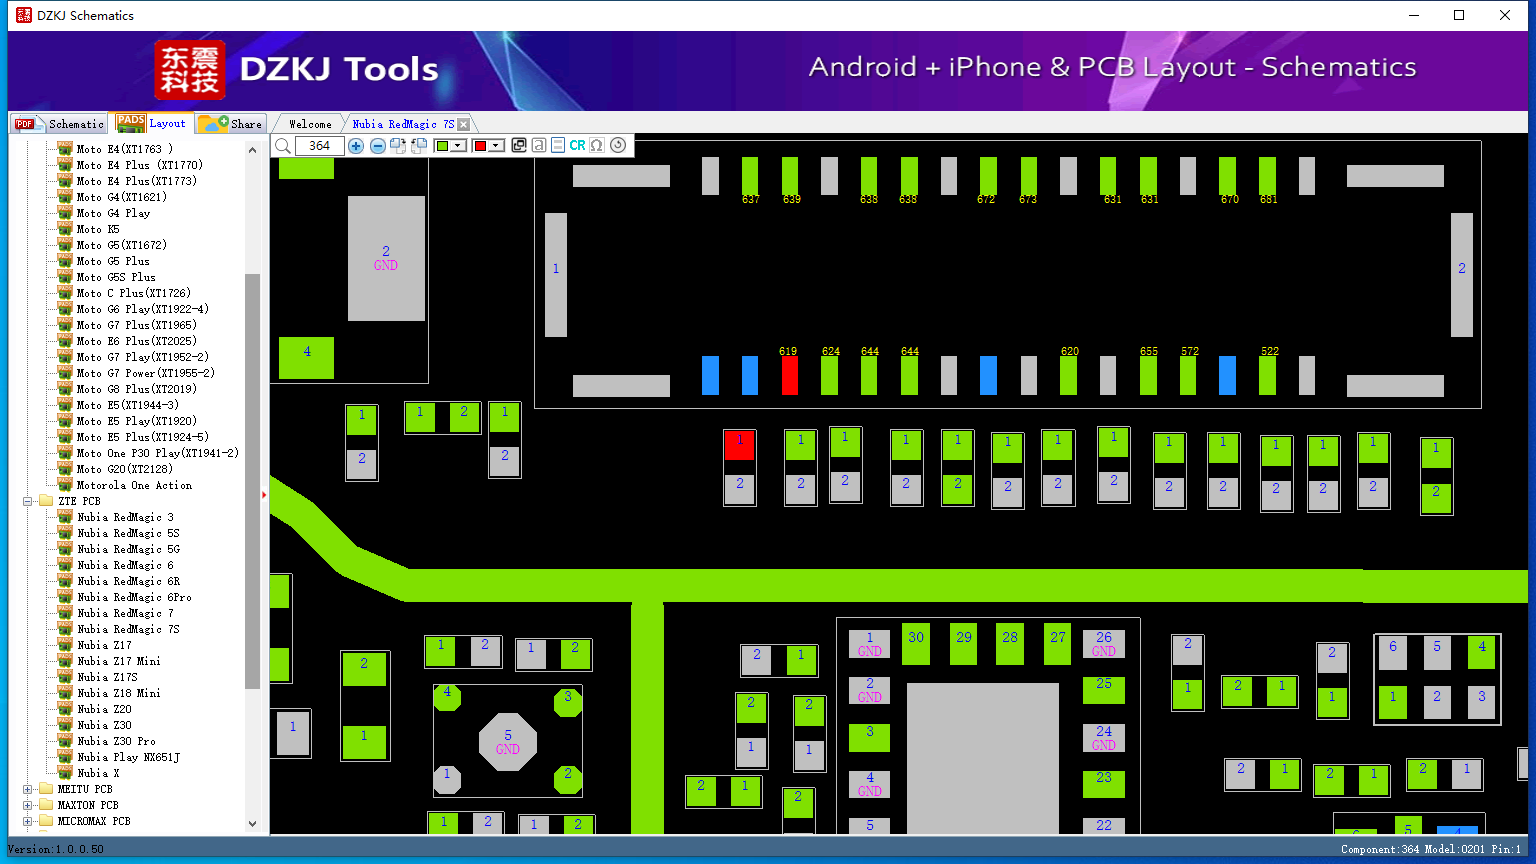Click the octagonal GND pad 5

[508, 742]
